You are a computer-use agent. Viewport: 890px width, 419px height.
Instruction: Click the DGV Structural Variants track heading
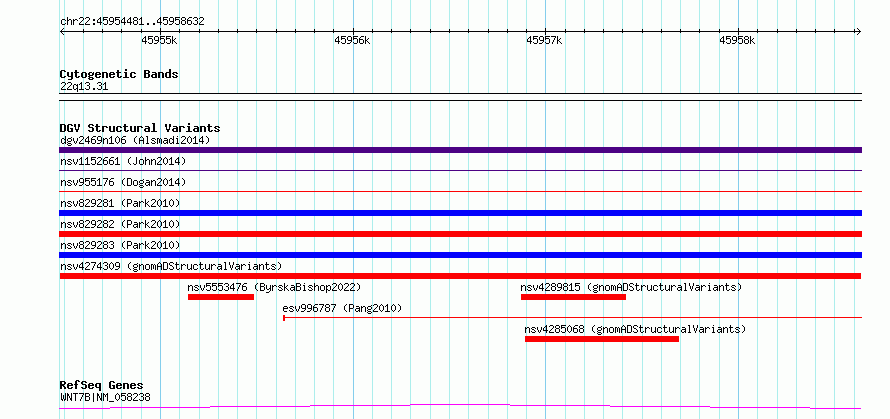click(140, 128)
